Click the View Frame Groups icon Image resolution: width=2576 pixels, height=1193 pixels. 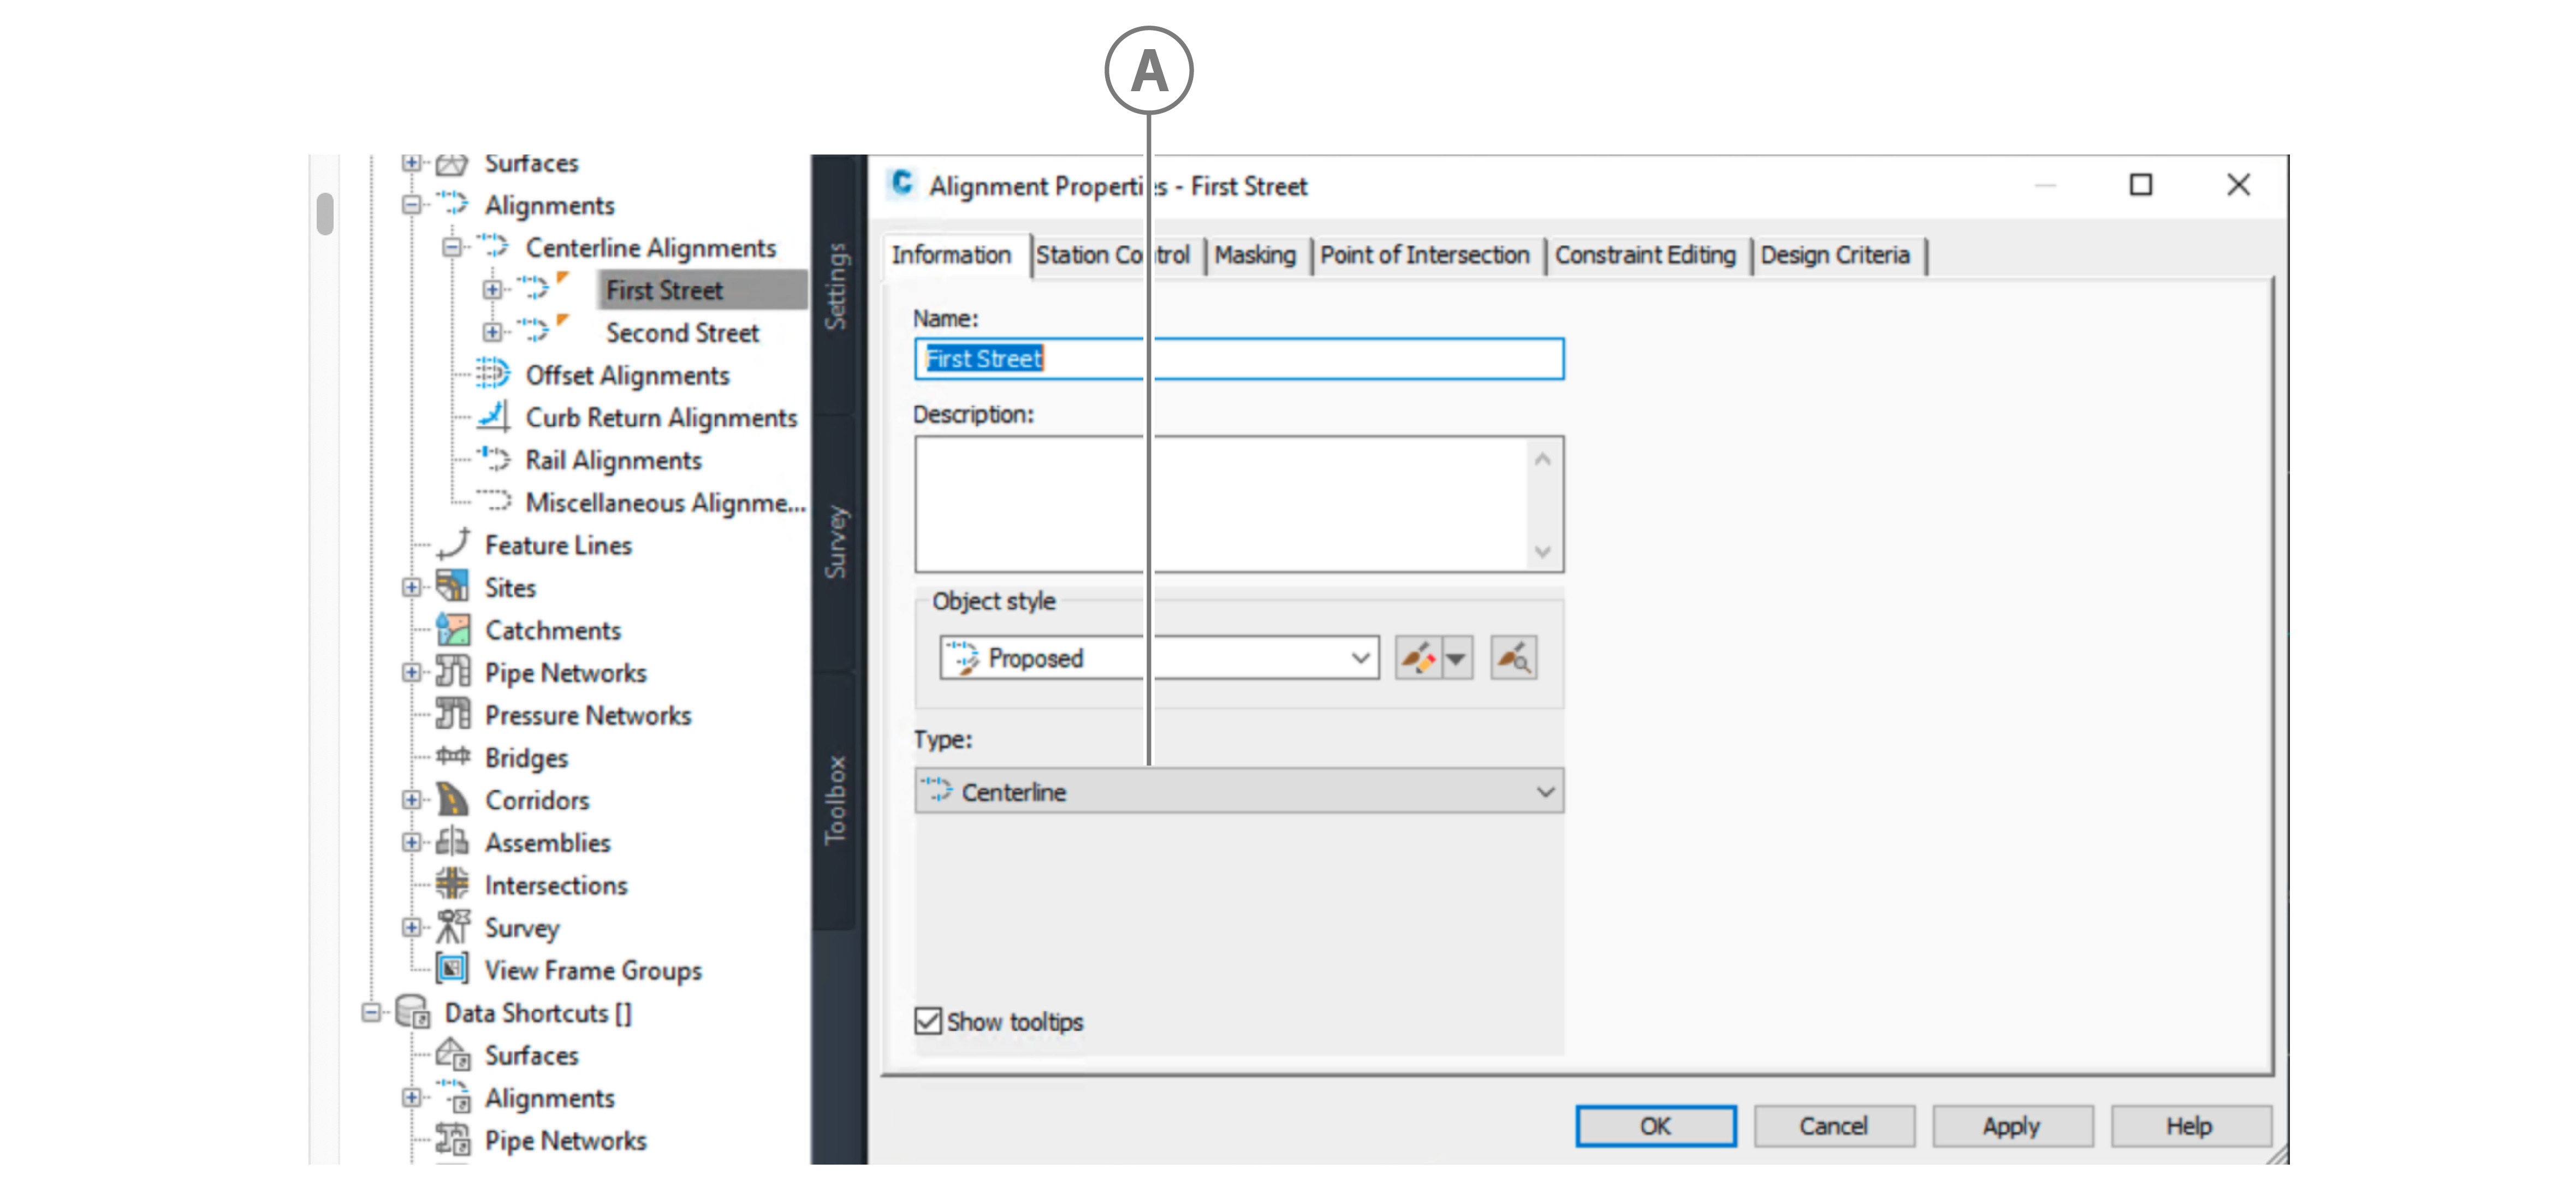pyautogui.click(x=452, y=969)
